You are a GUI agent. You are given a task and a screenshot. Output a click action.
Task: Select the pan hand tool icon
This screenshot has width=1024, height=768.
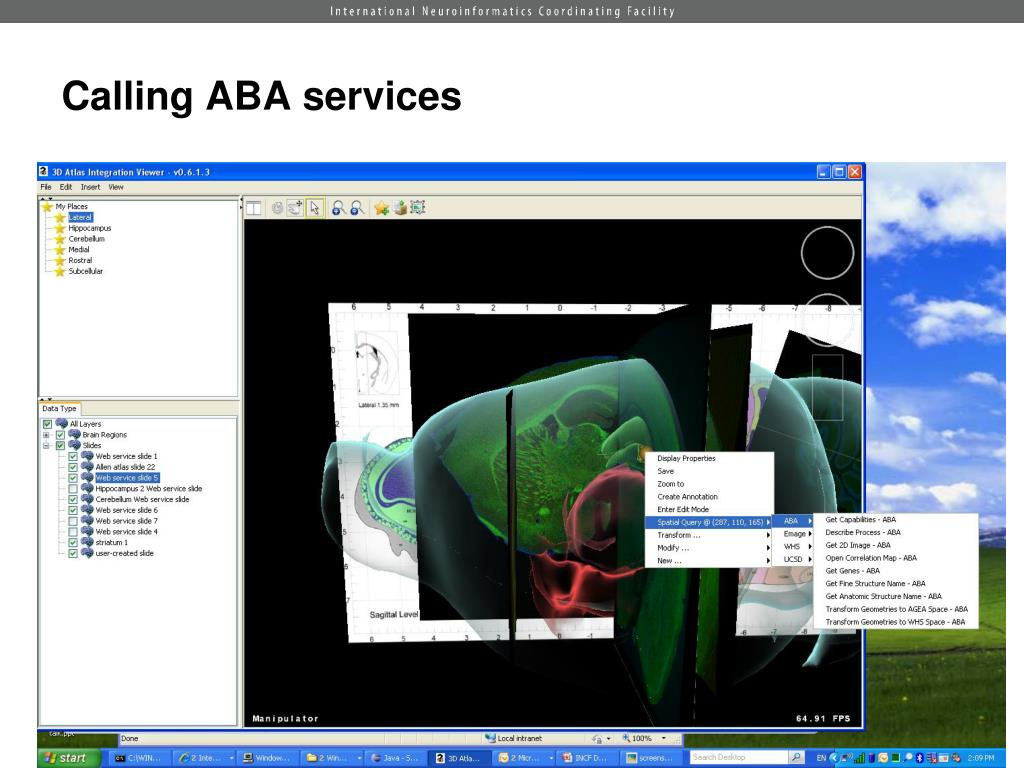[295, 208]
